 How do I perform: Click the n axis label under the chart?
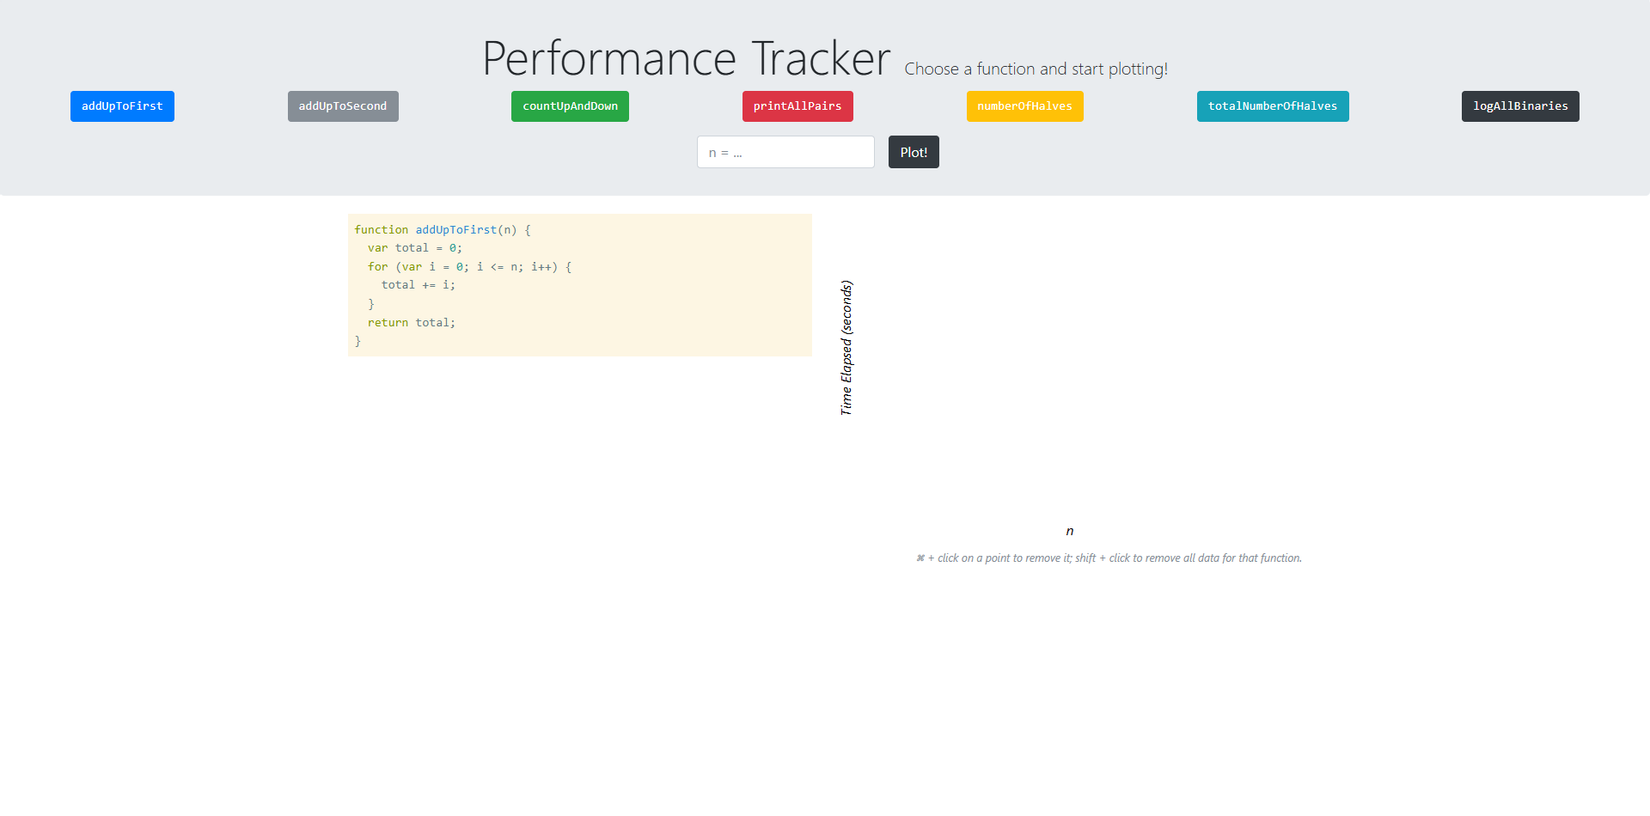[x=1069, y=531]
